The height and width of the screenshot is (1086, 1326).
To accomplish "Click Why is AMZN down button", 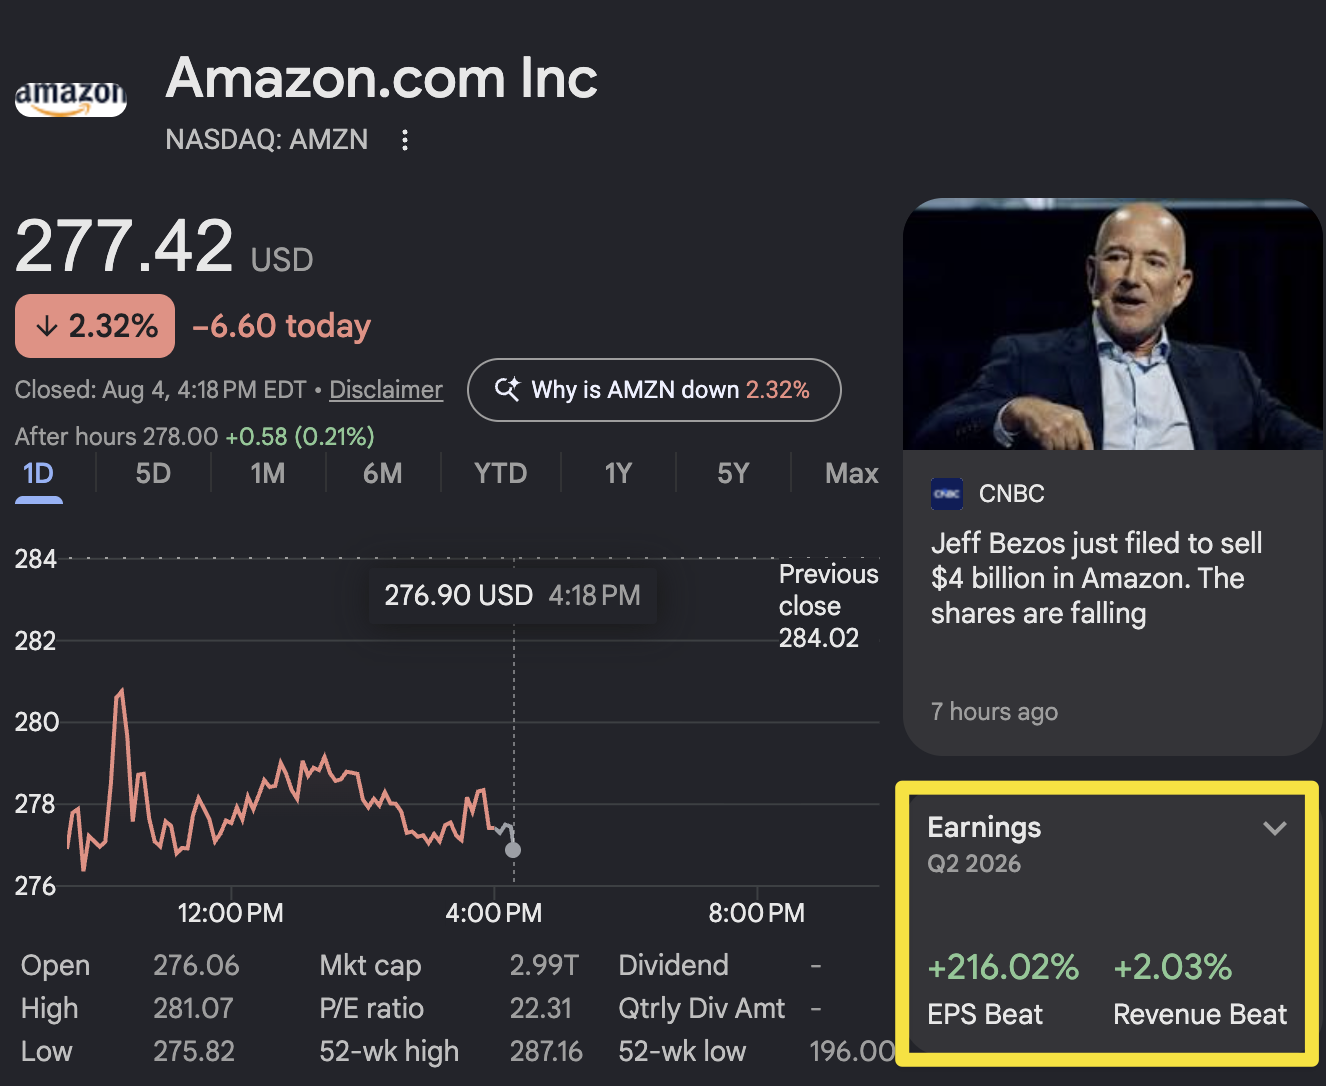I will tap(654, 390).
